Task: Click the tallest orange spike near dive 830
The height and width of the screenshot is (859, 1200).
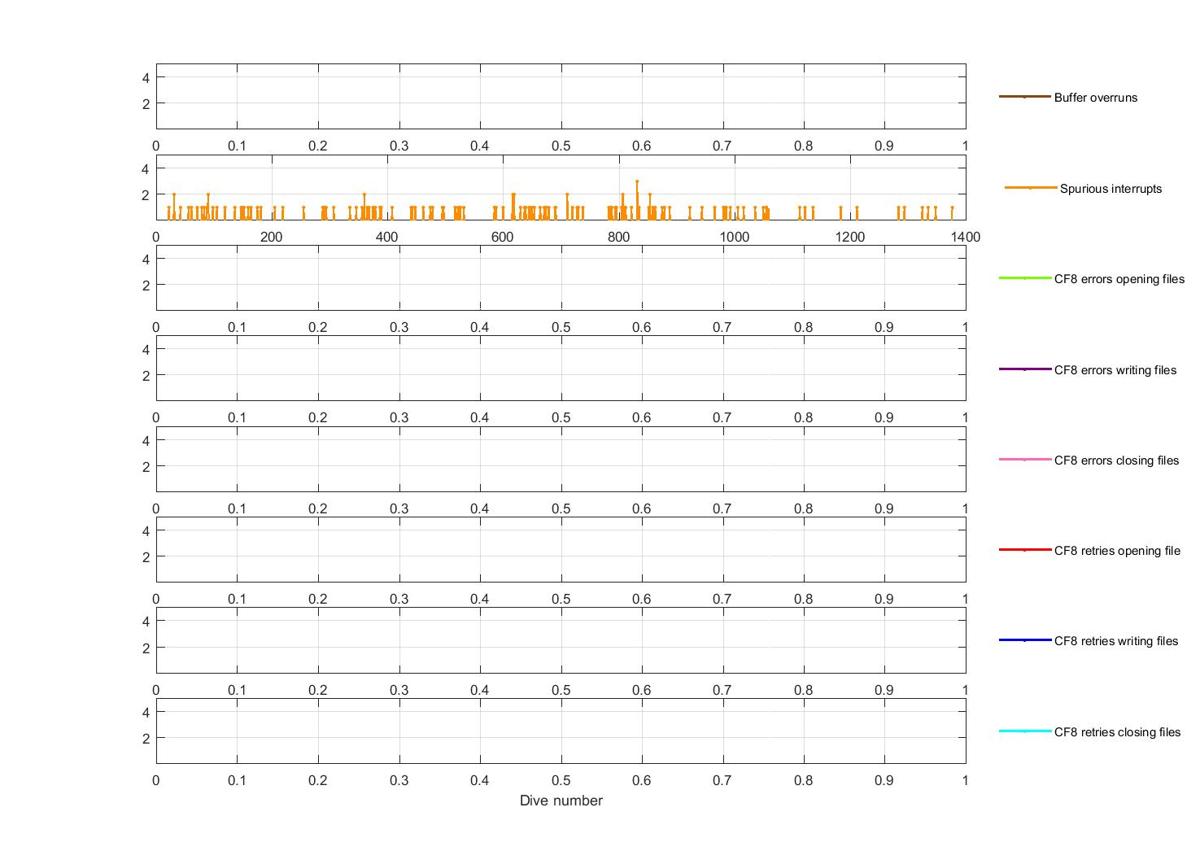Action: [637, 198]
